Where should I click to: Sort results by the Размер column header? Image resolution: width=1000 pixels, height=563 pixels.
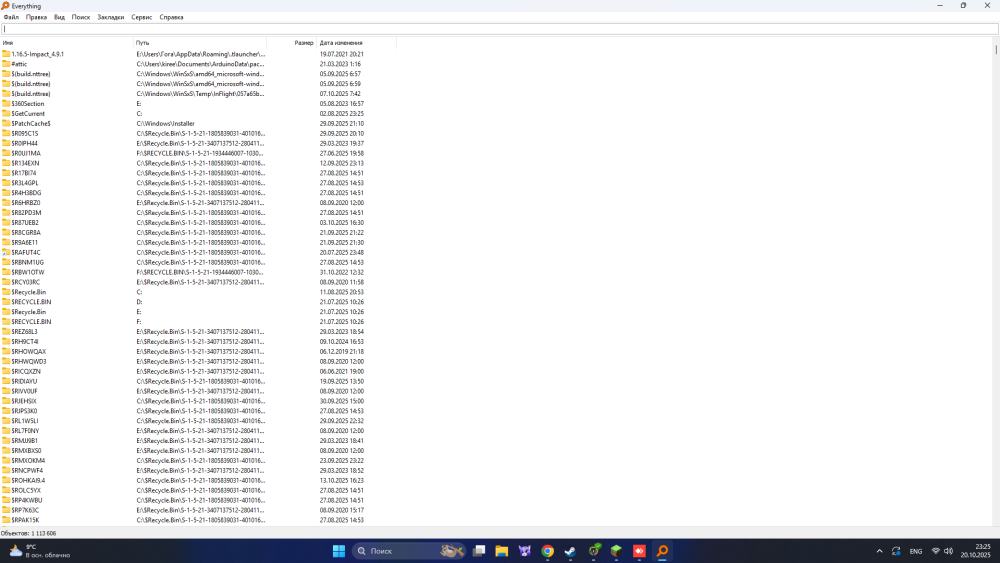(291, 43)
